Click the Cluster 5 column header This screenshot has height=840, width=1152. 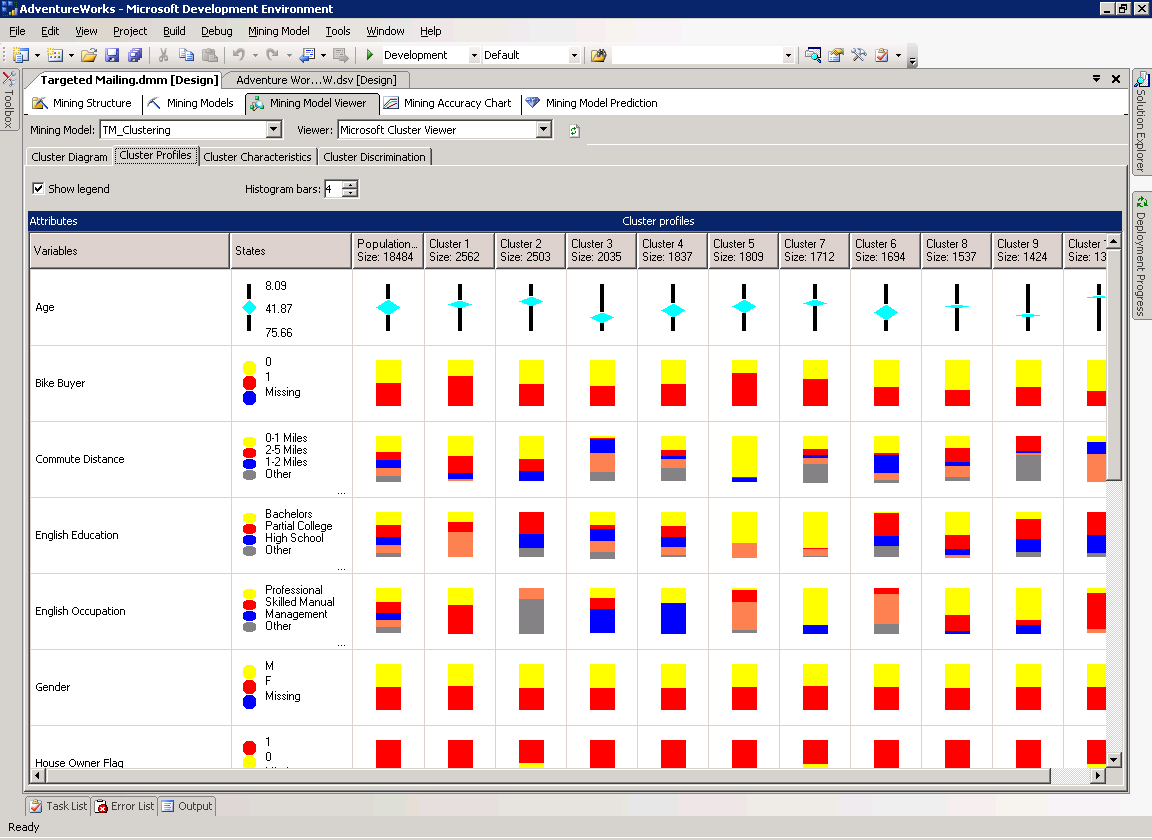744,251
